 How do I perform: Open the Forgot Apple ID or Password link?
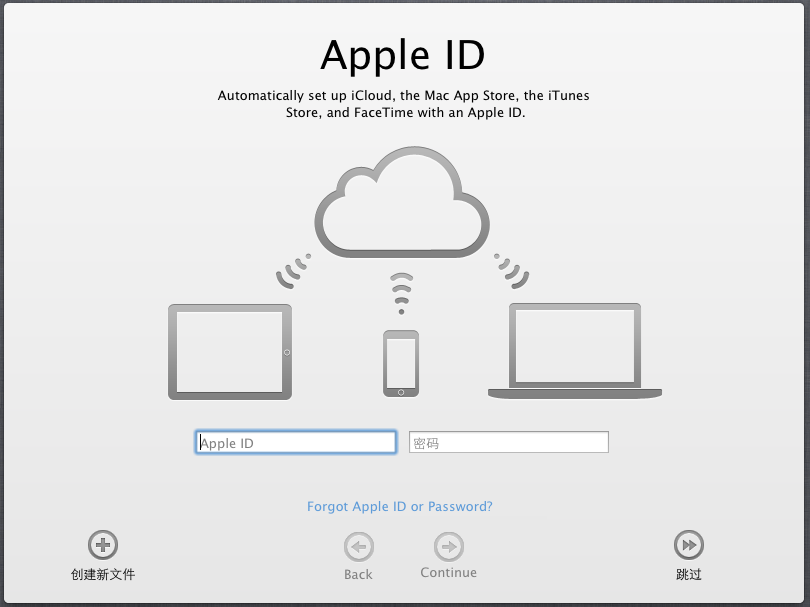(x=400, y=507)
